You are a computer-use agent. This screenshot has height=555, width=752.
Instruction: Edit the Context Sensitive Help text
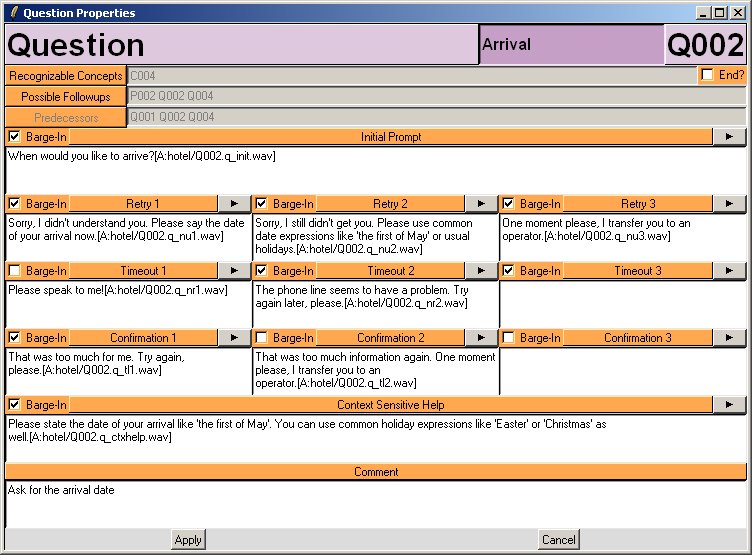376,438
